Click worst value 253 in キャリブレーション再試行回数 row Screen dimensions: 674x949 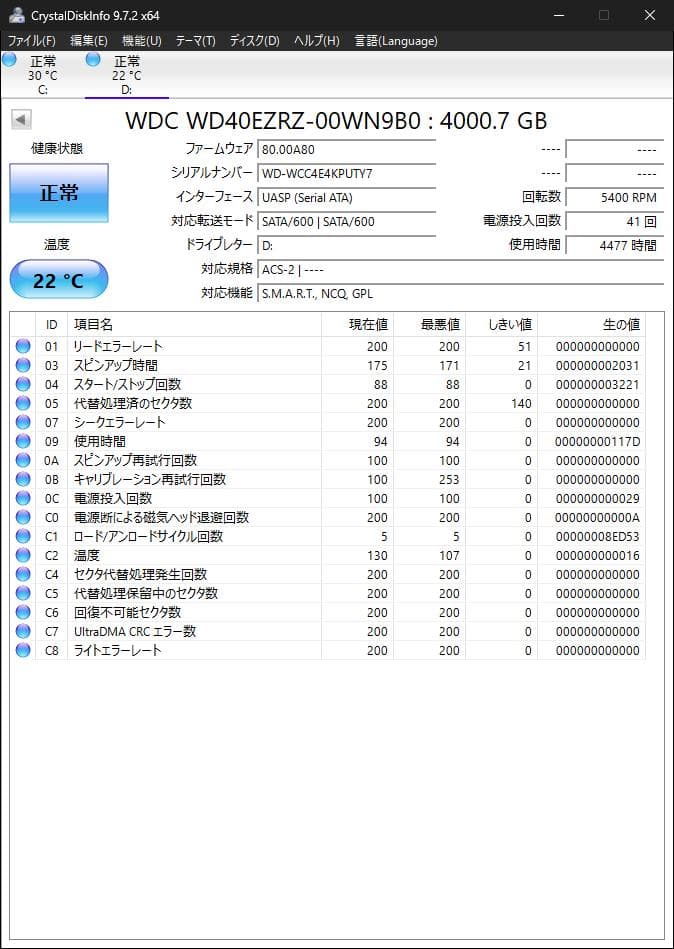click(449, 479)
